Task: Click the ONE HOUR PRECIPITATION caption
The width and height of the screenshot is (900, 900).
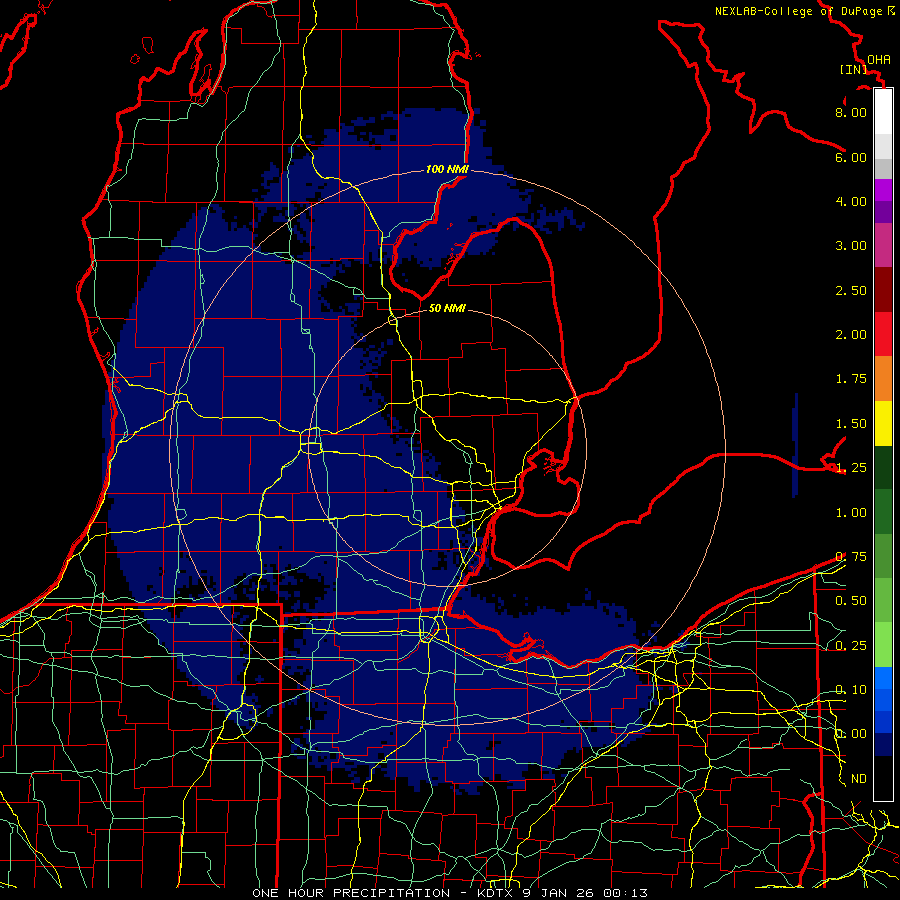Action: click(351, 893)
